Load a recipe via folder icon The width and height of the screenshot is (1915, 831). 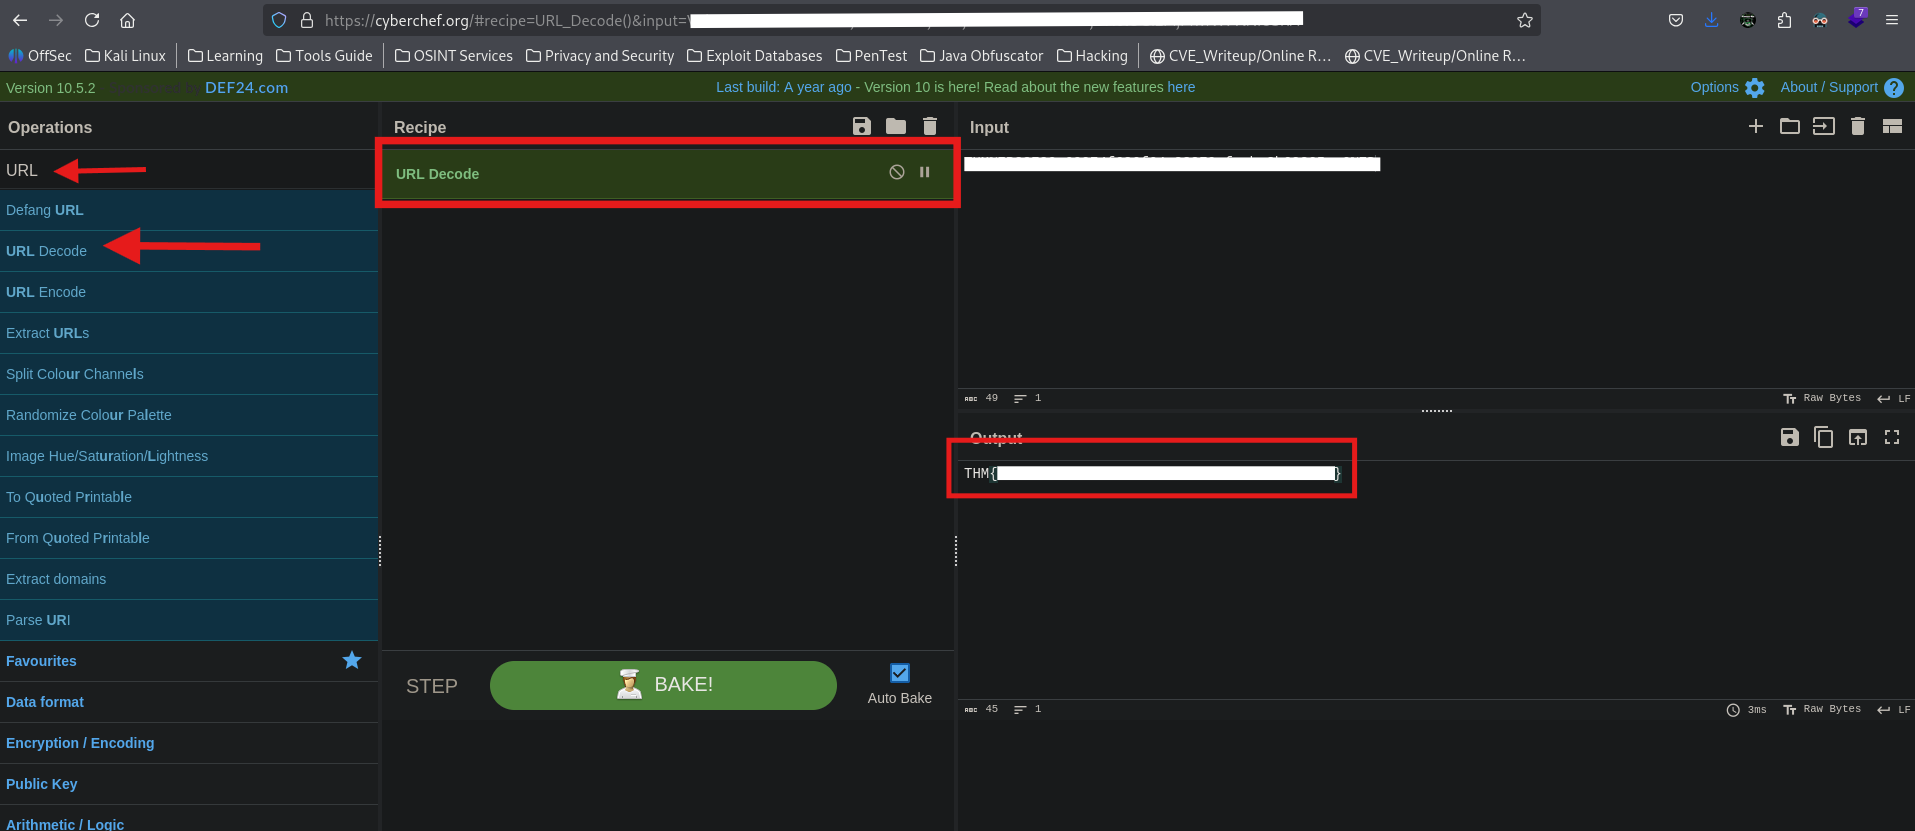pos(896,126)
